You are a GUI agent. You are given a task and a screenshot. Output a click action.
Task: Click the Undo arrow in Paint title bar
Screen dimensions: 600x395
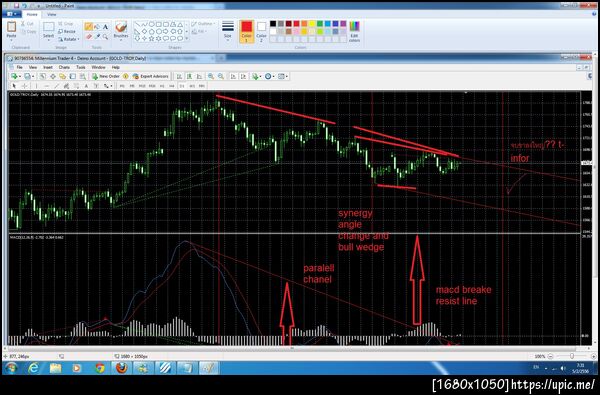(x=24, y=6)
